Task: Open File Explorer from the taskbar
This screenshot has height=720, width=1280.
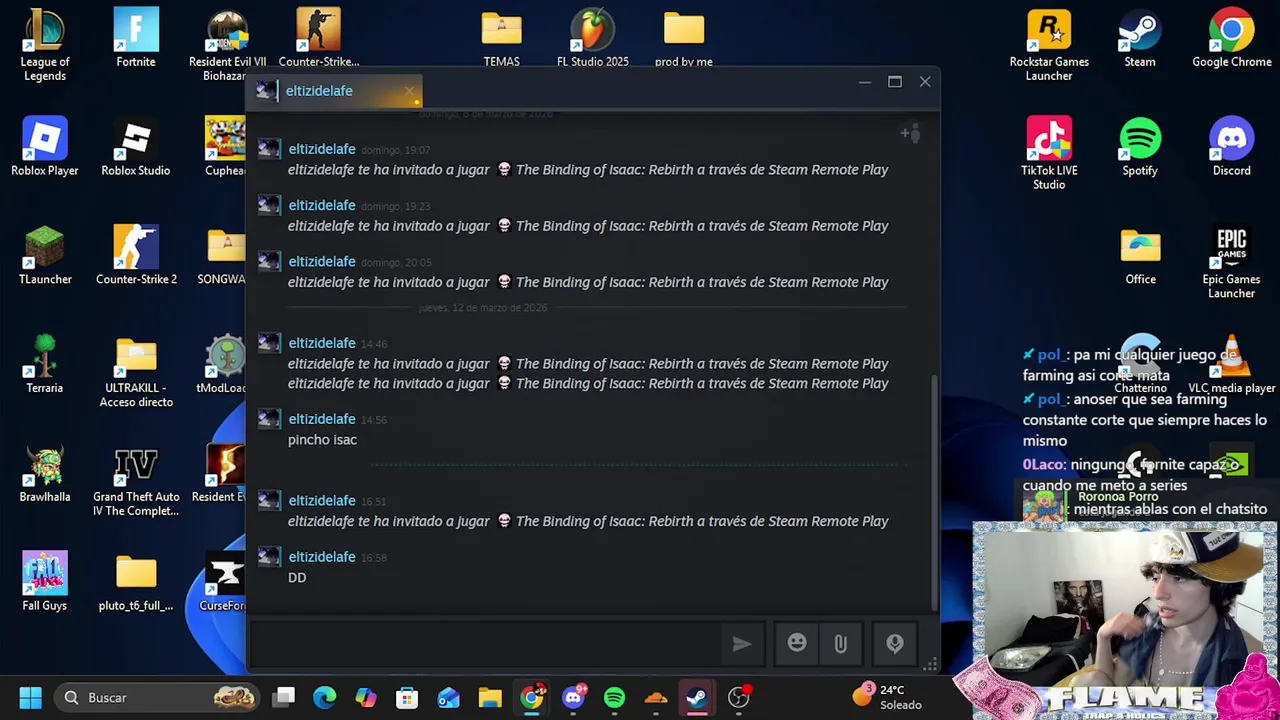Action: [490, 697]
